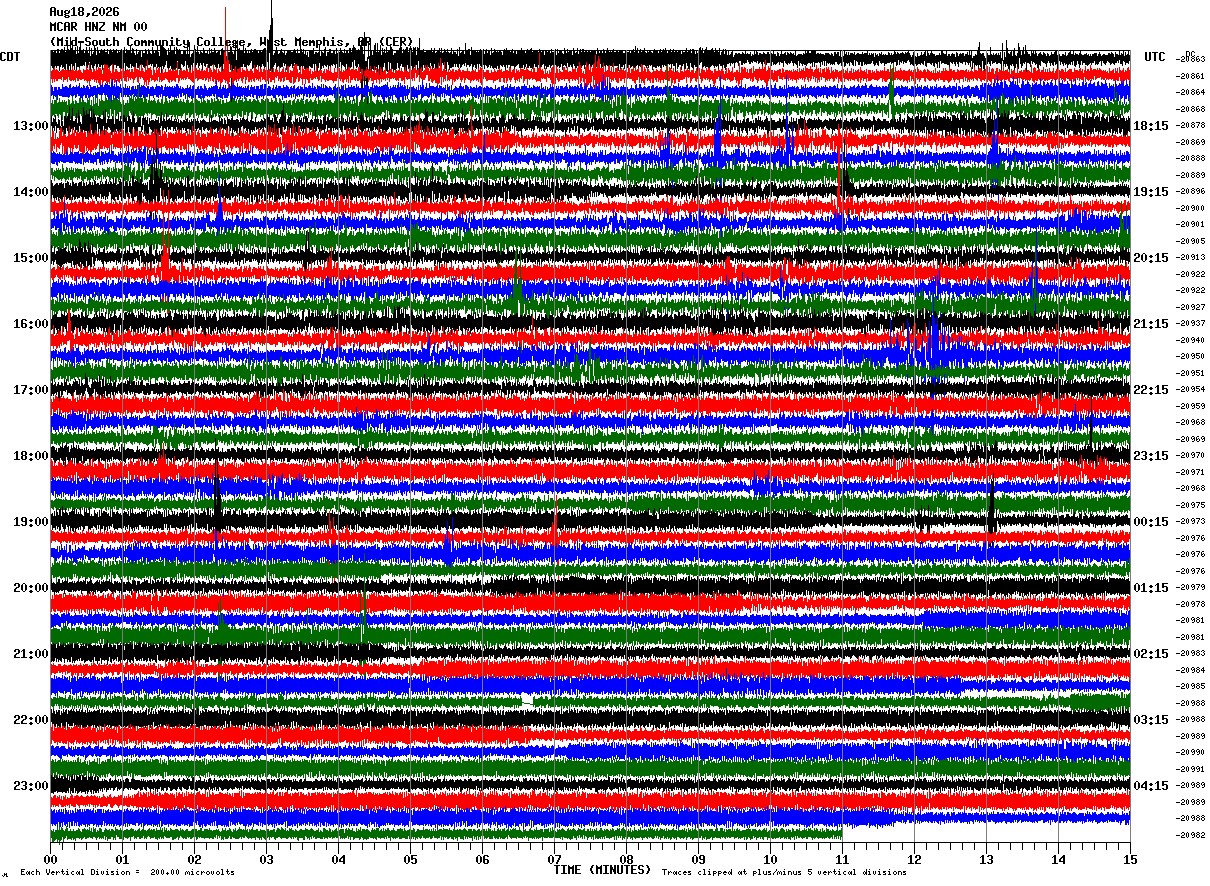Viewport: 1210px width, 886px height.
Task: Select the 18:00 CDT hour label
Action: [31, 456]
